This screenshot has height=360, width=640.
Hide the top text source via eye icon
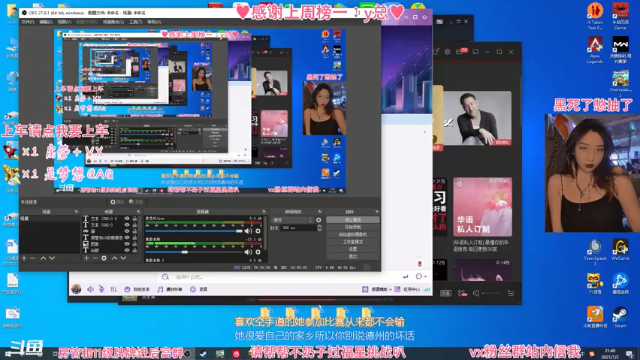coord(127,218)
